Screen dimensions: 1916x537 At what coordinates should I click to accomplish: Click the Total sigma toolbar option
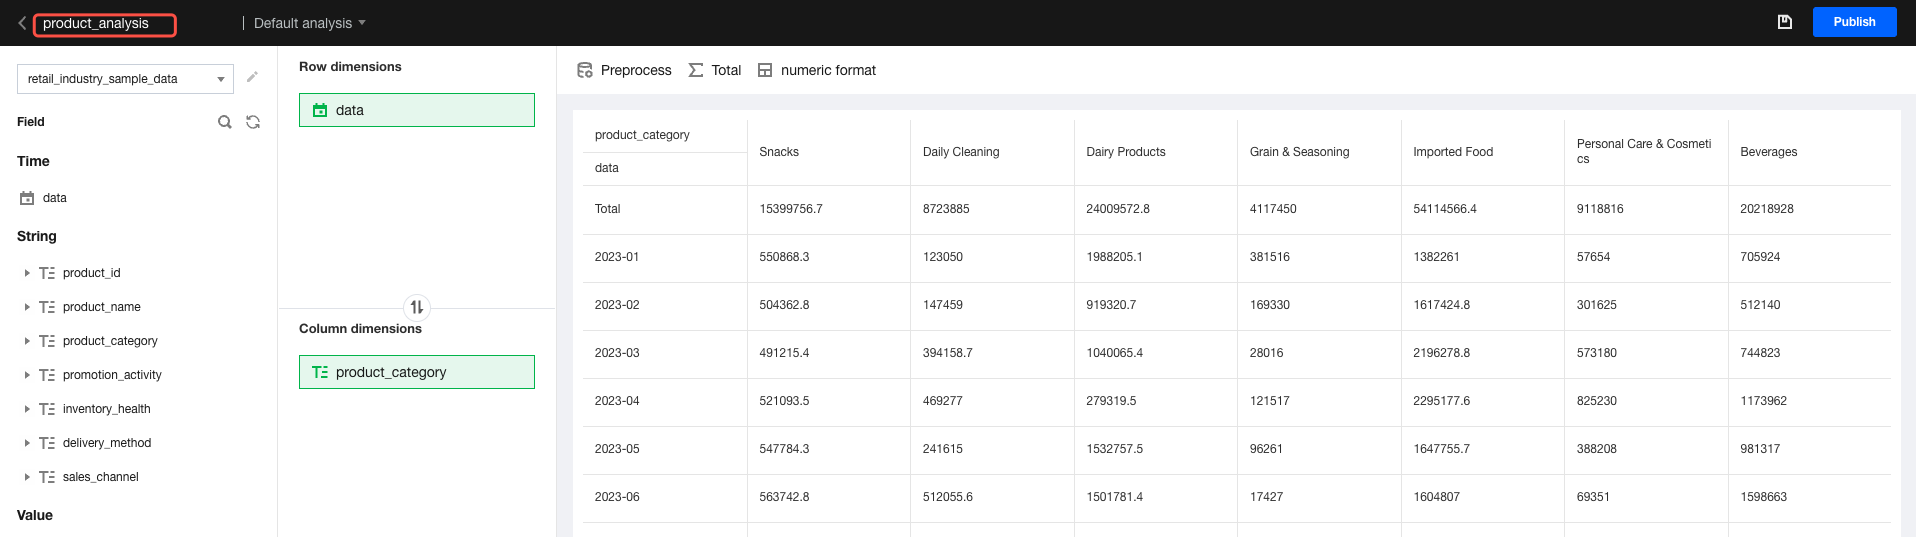(715, 70)
